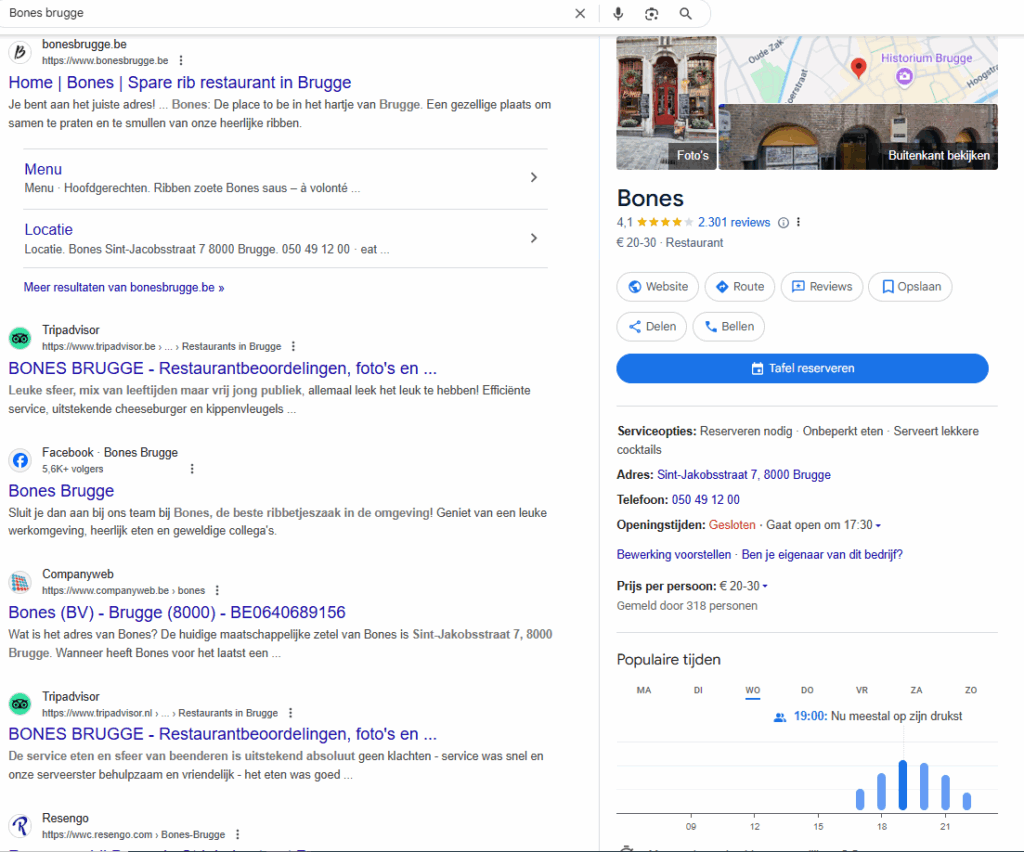Open options for first Tripadvisor.be result
The width and height of the screenshot is (1024, 852).
[x=293, y=346]
